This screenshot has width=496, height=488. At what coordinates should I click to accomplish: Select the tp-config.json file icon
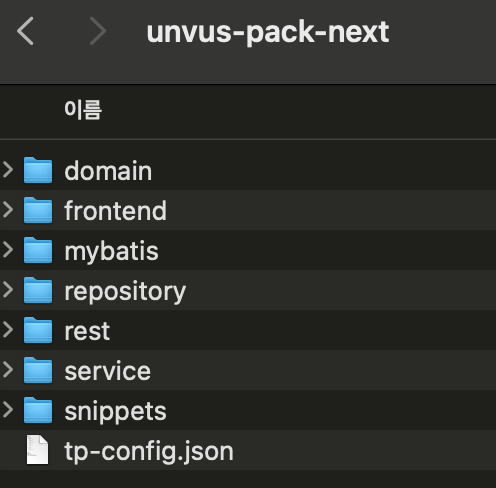(x=37, y=450)
